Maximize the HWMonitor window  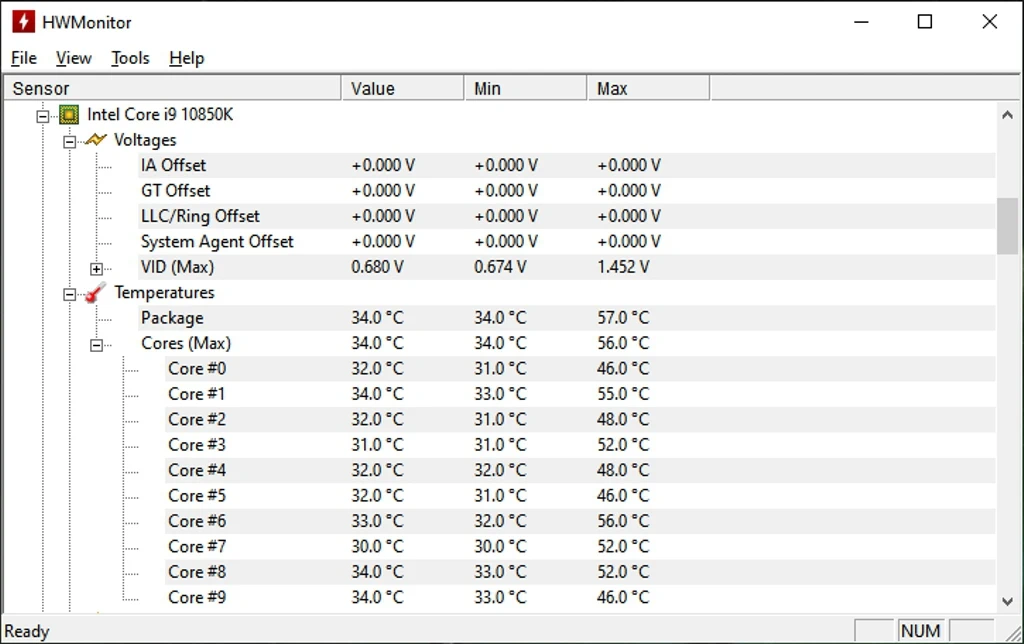(x=925, y=22)
